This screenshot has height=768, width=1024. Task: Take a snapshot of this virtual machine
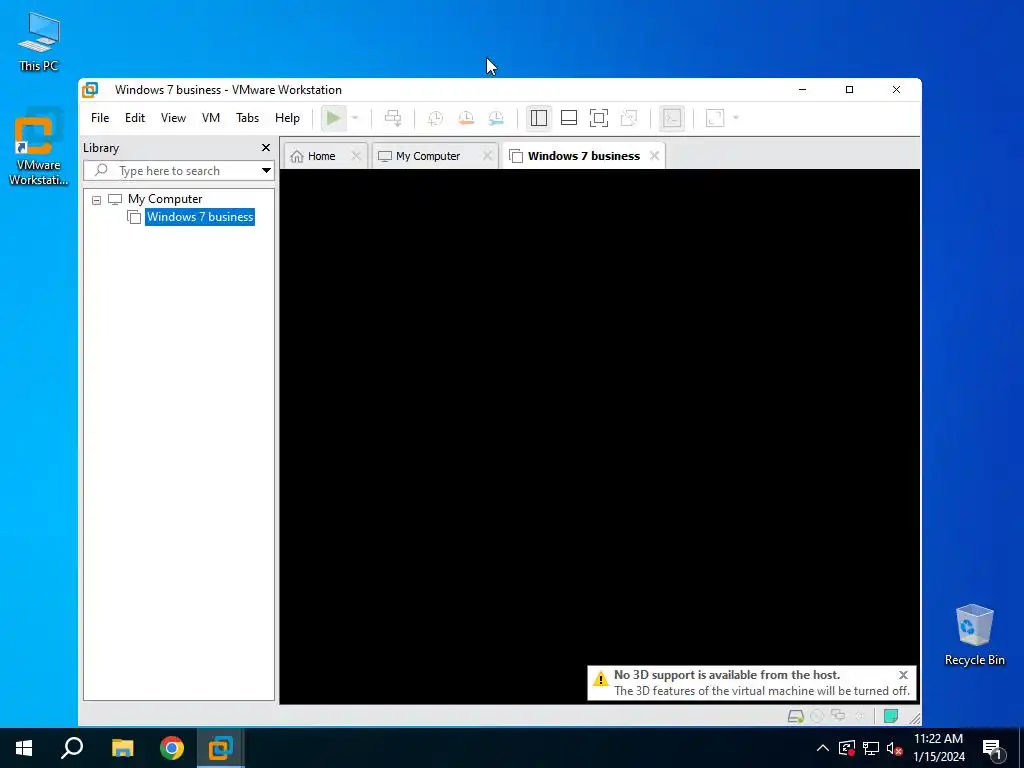(435, 118)
